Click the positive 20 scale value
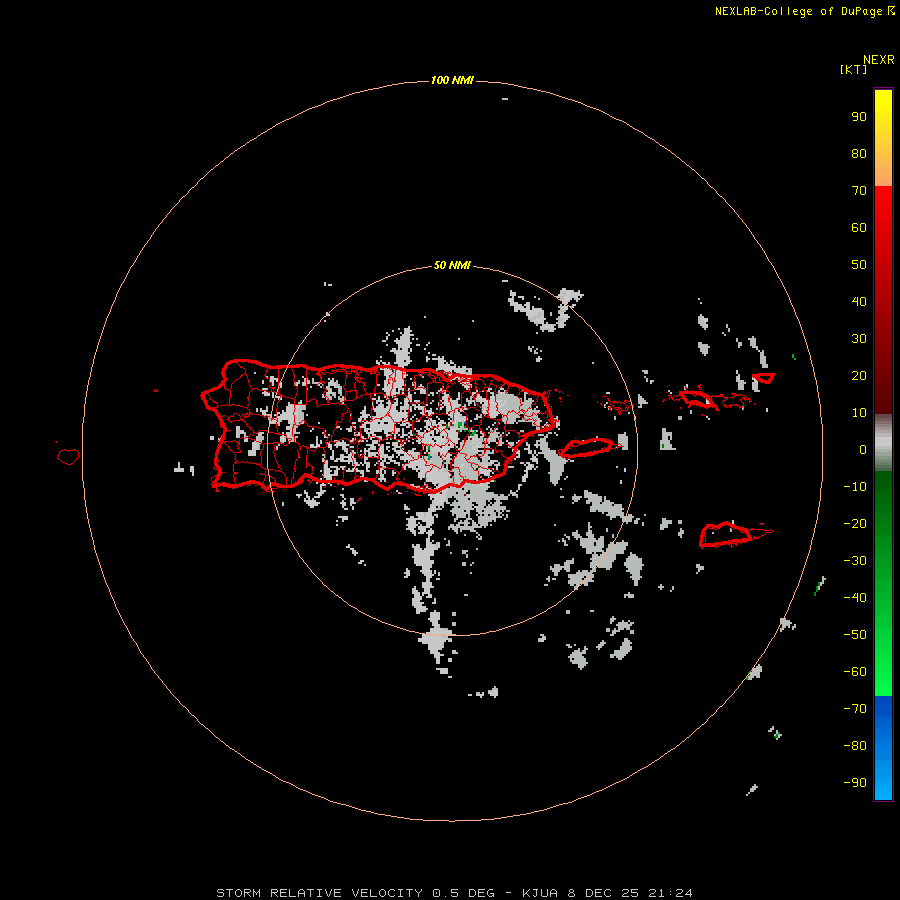The image size is (900, 900). 859,375
